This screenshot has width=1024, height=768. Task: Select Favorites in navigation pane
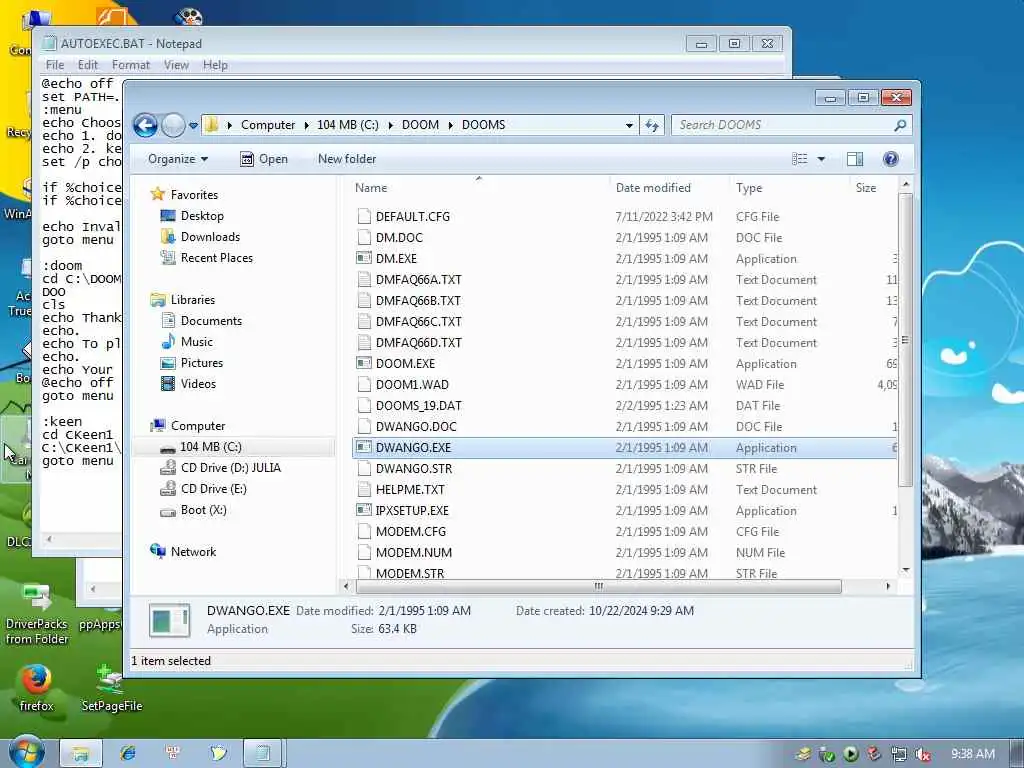pos(194,195)
